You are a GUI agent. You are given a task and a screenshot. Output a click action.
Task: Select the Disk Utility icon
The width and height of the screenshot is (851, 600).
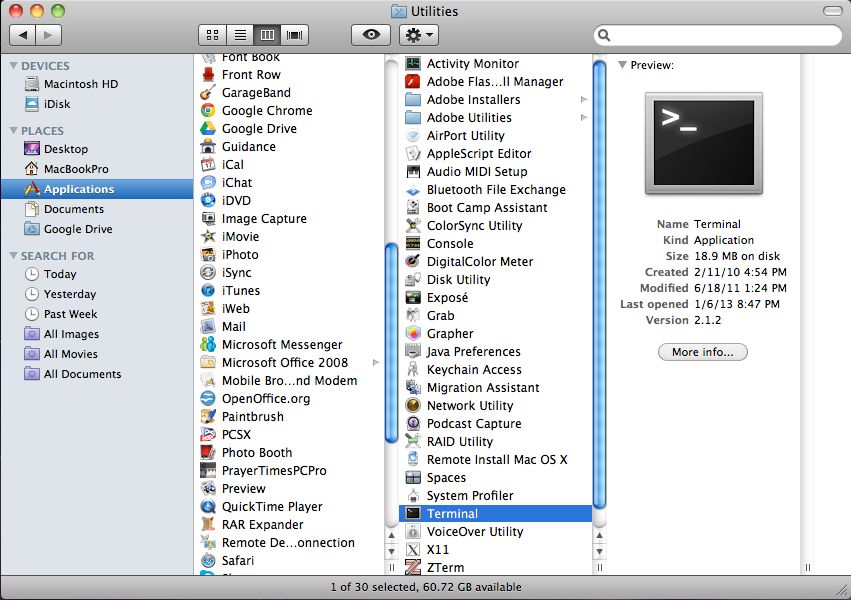click(x=413, y=279)
